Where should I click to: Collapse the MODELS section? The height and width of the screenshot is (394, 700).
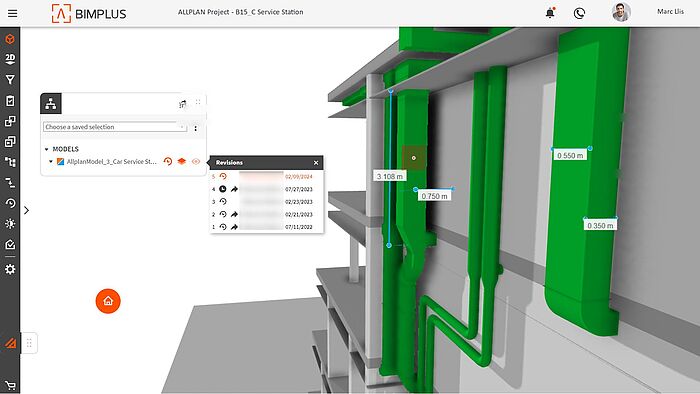coord(46,149)
